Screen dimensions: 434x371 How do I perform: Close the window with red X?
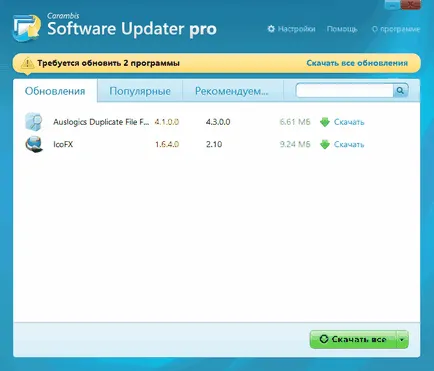point(410,4)
